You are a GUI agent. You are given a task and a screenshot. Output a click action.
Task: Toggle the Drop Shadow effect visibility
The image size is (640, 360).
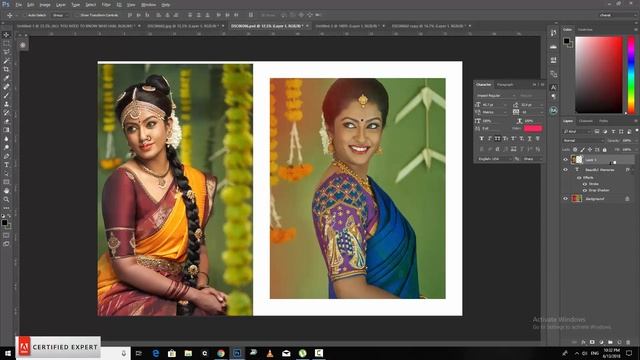click(585, 190)
